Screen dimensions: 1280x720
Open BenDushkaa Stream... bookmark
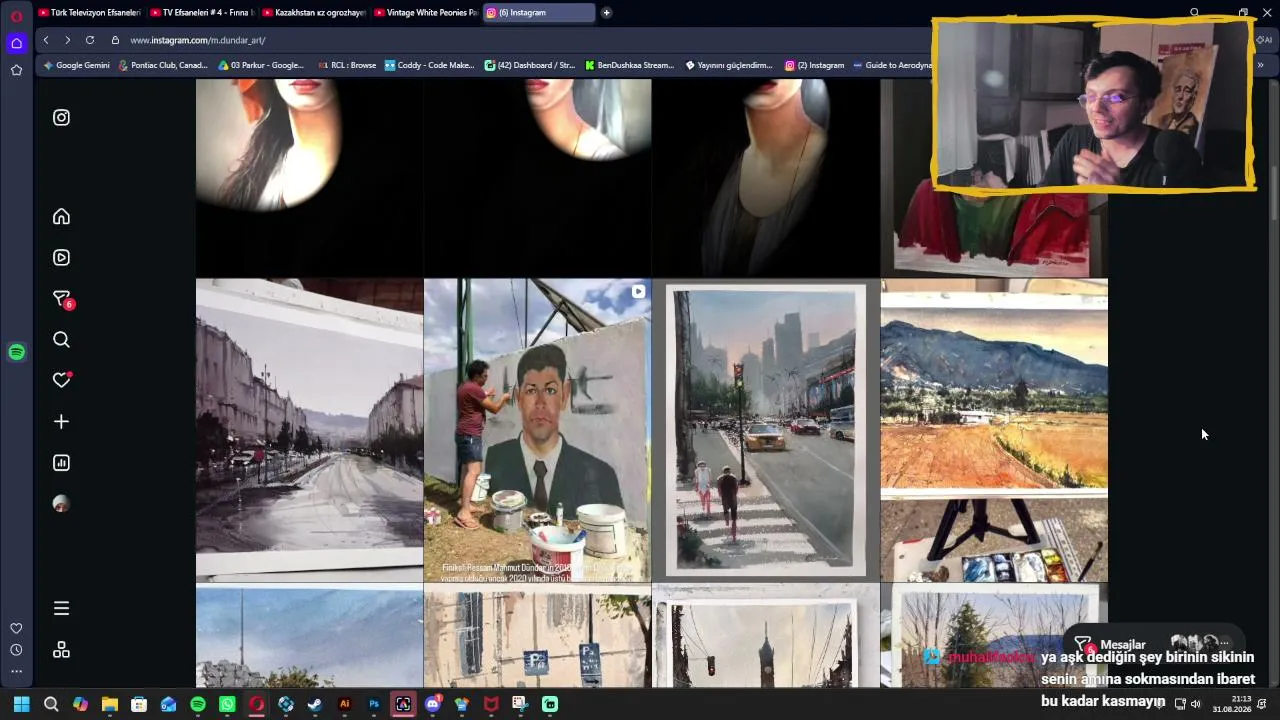click(630, 65)
